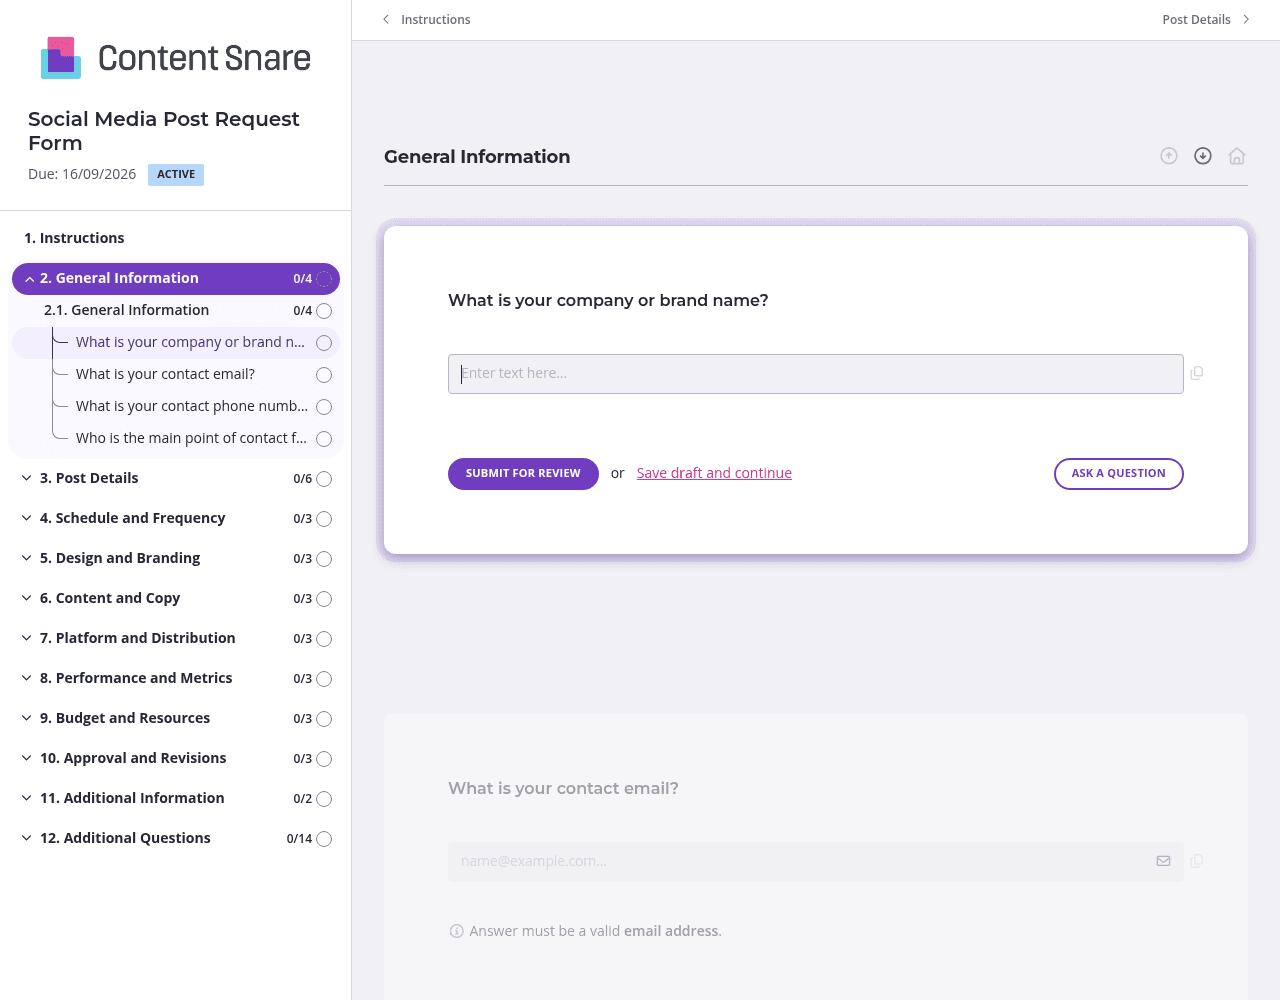
Task: Click left chevron beside Instructions at top
Action: point(386,19)
